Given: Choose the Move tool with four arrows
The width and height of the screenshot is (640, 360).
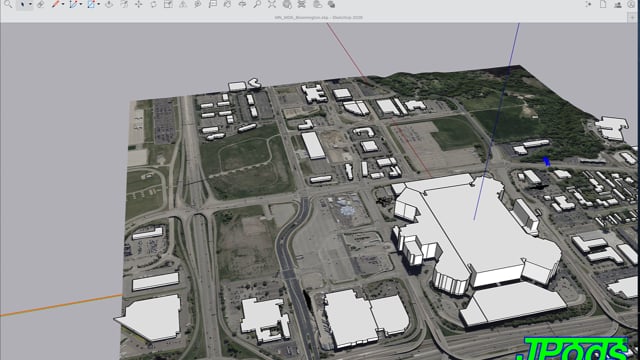Looking at the screenshot, I should coord(139,4).
